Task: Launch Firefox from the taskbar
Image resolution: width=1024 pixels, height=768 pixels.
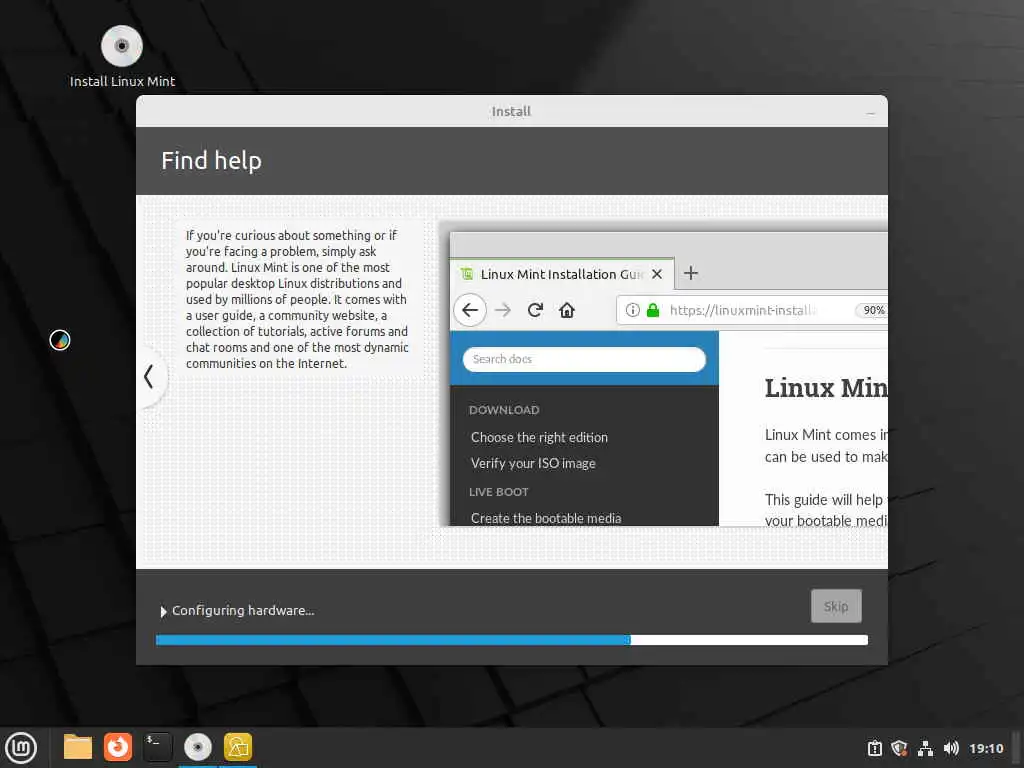Action: click(x=118, y=747)
